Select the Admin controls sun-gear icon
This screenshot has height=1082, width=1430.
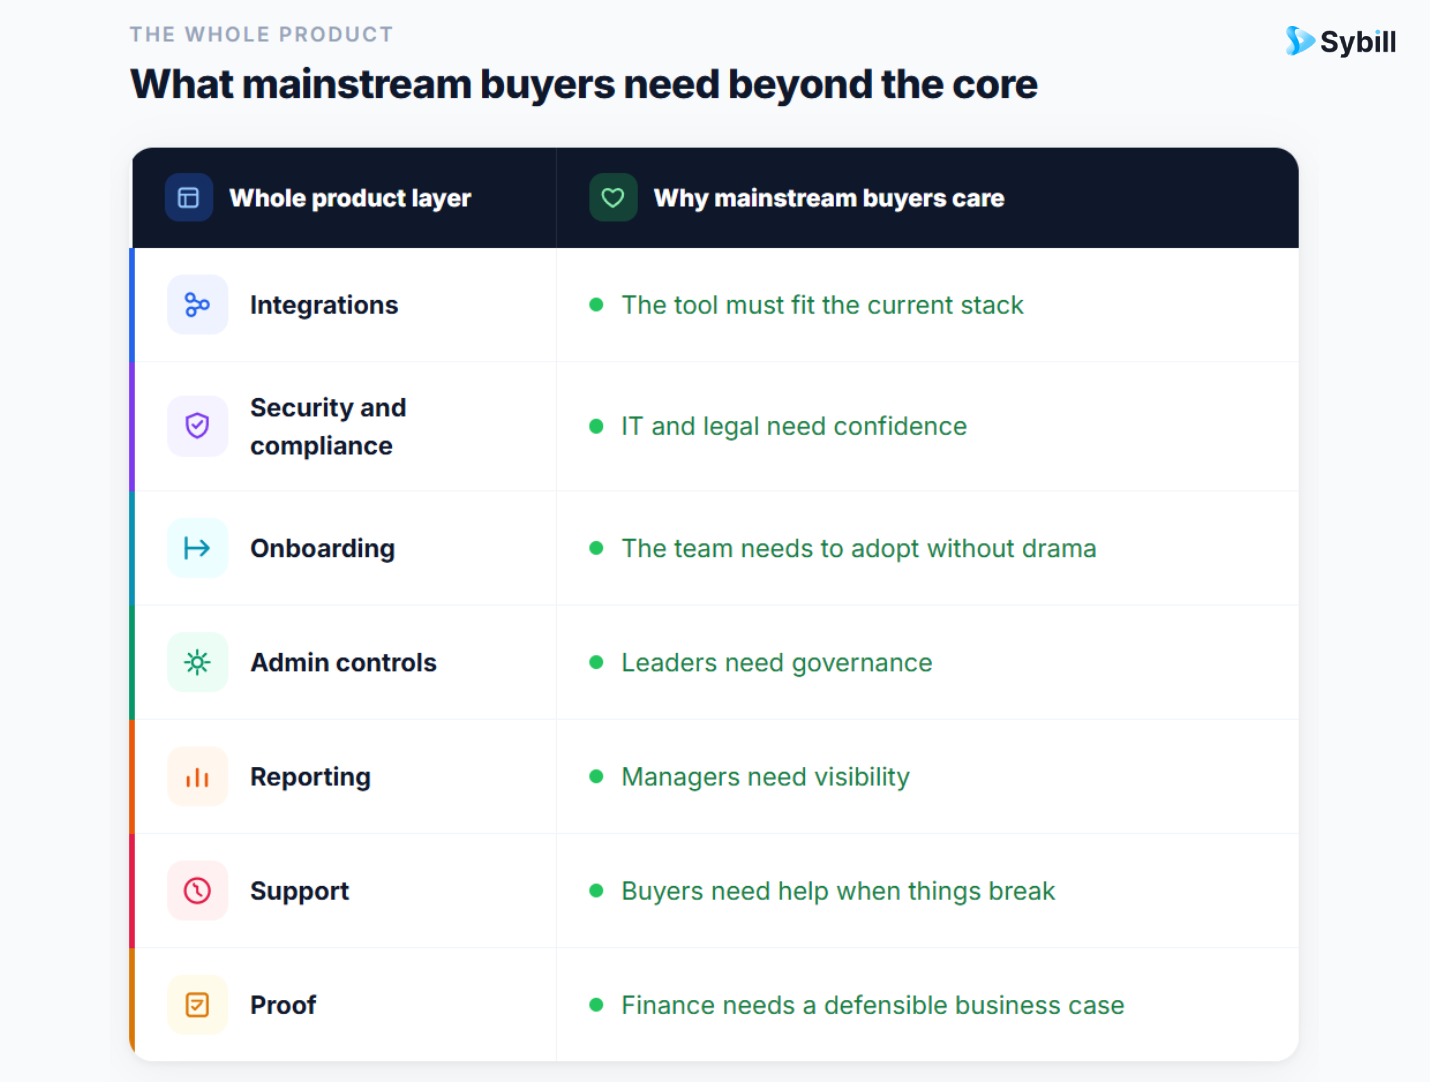pyautogui.click(x=197, y=662)
